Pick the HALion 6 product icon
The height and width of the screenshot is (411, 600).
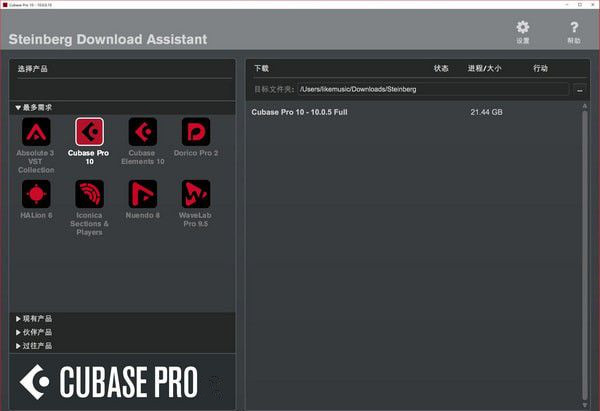pyautogui.click(x=36, y=194)
